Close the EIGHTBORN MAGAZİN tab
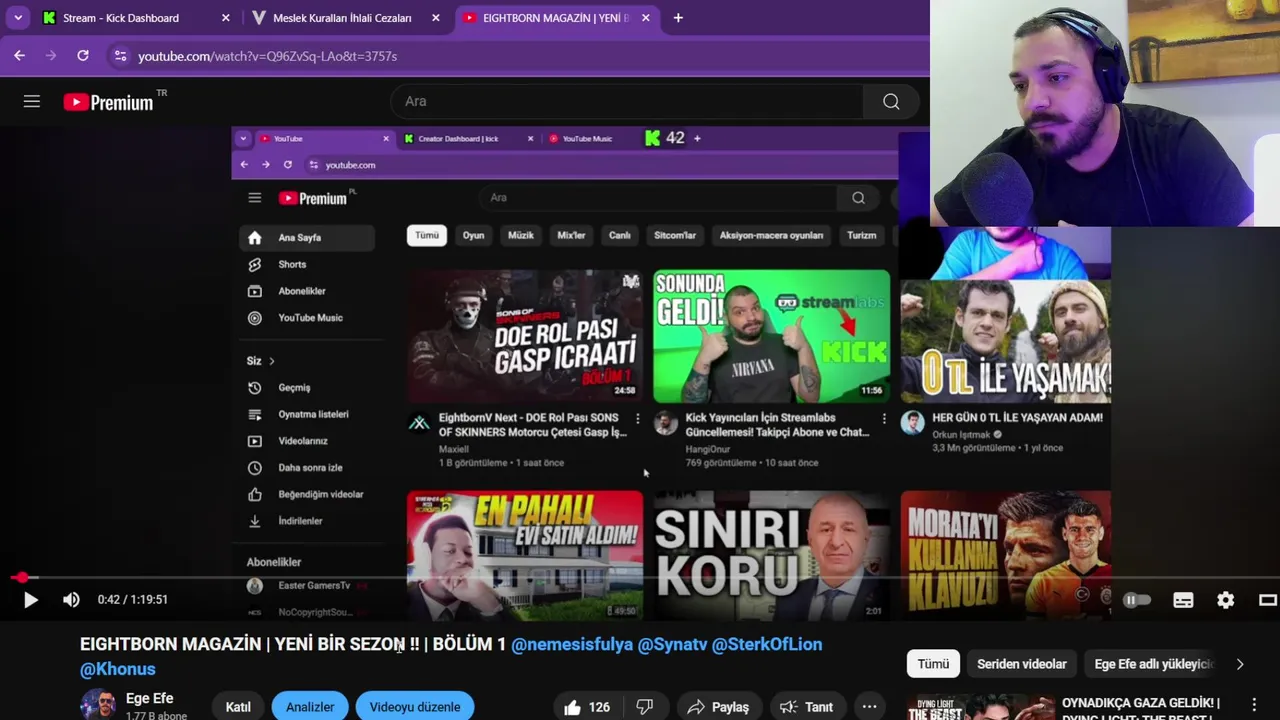This screenshot has height=720, width=1280. [x=645, y=18]
